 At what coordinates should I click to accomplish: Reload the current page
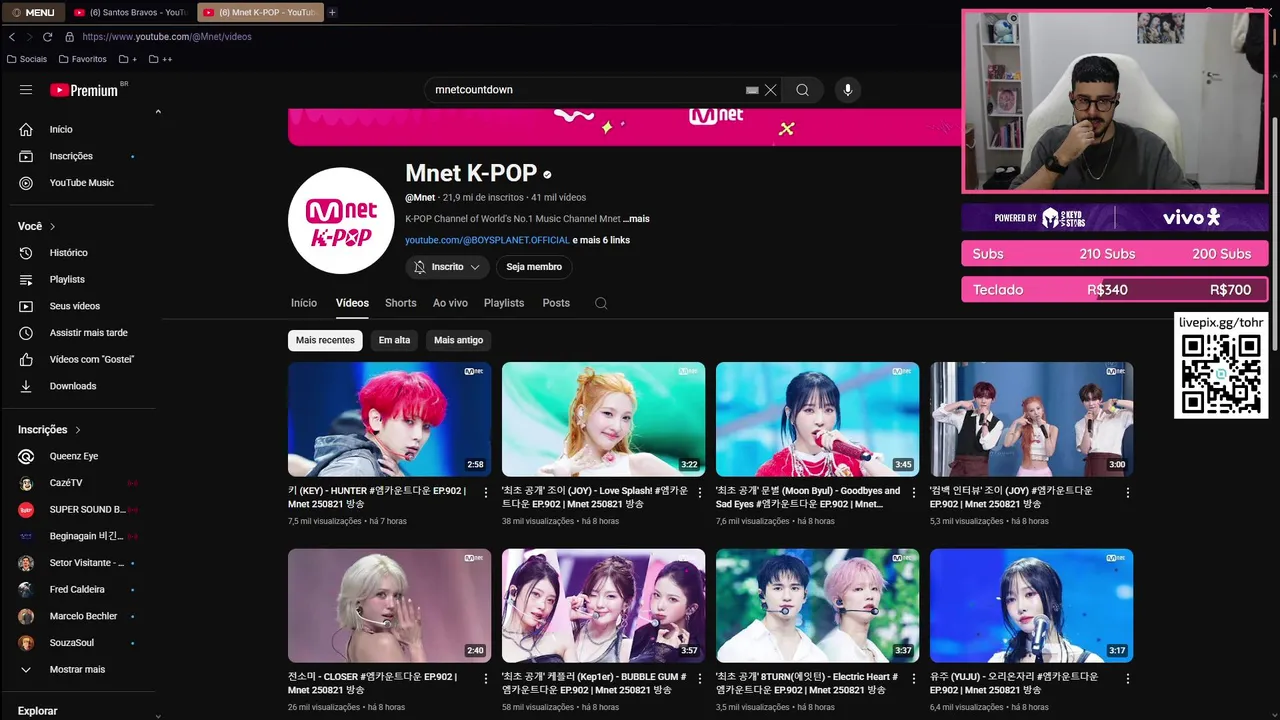pyautogui.click(x=48, y=37)
